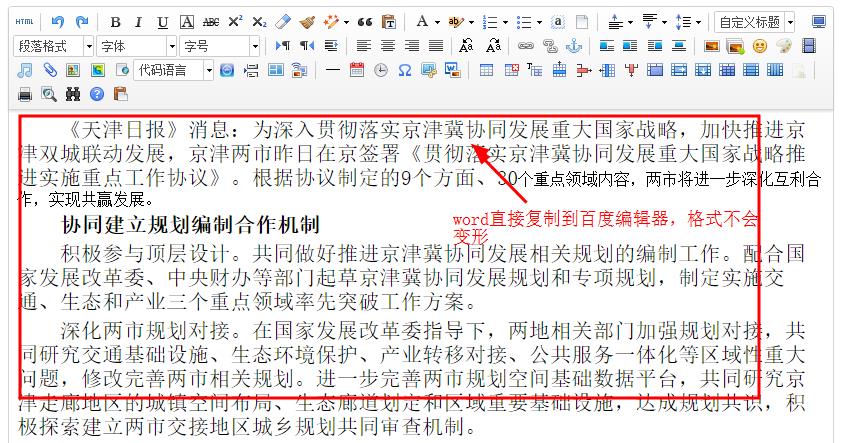Expand the 字体 font family dropdown

tap(137, 46)
